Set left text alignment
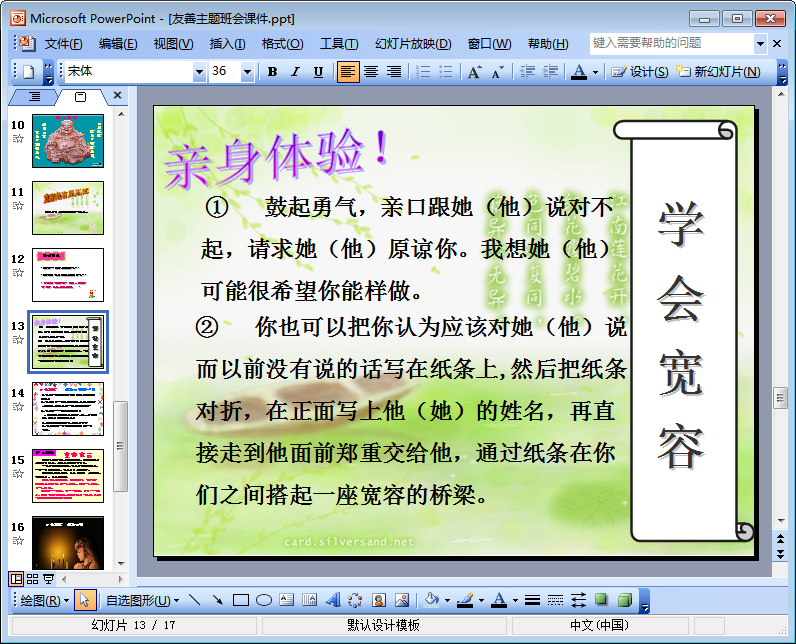 (x=348, y=72)
